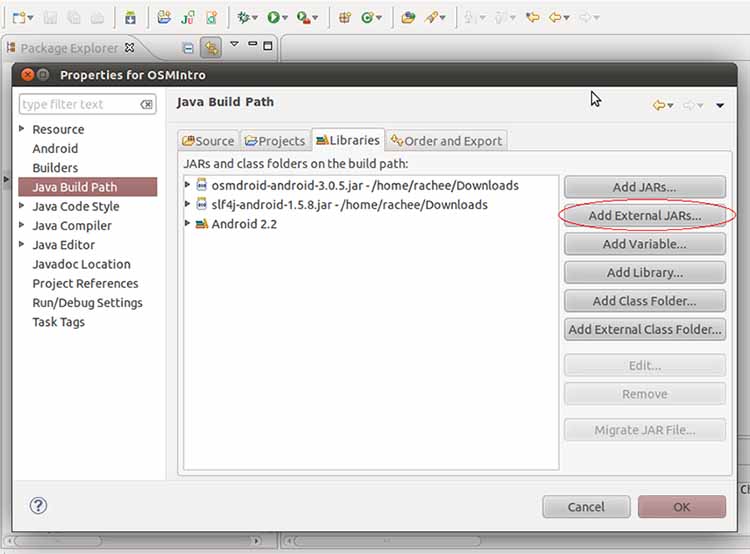The width and height of the screenshot is (750, 554).
Task: Click the green Run toolbar icon
Action: 274,18
